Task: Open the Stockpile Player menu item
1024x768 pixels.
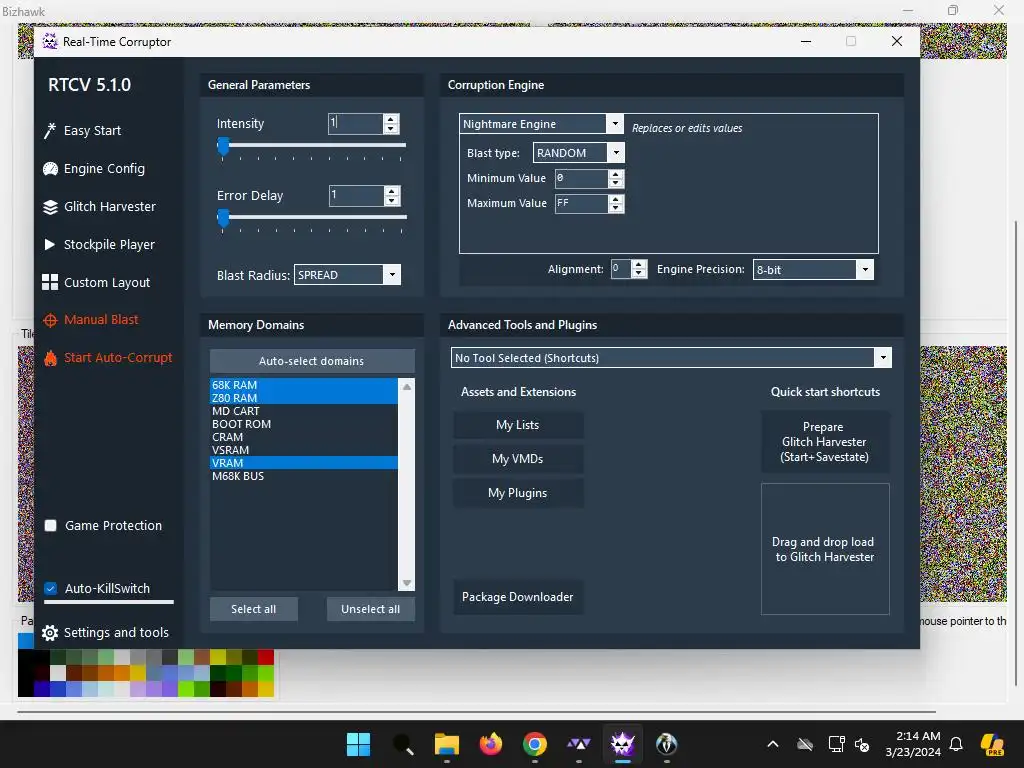Action: [109, 244]
